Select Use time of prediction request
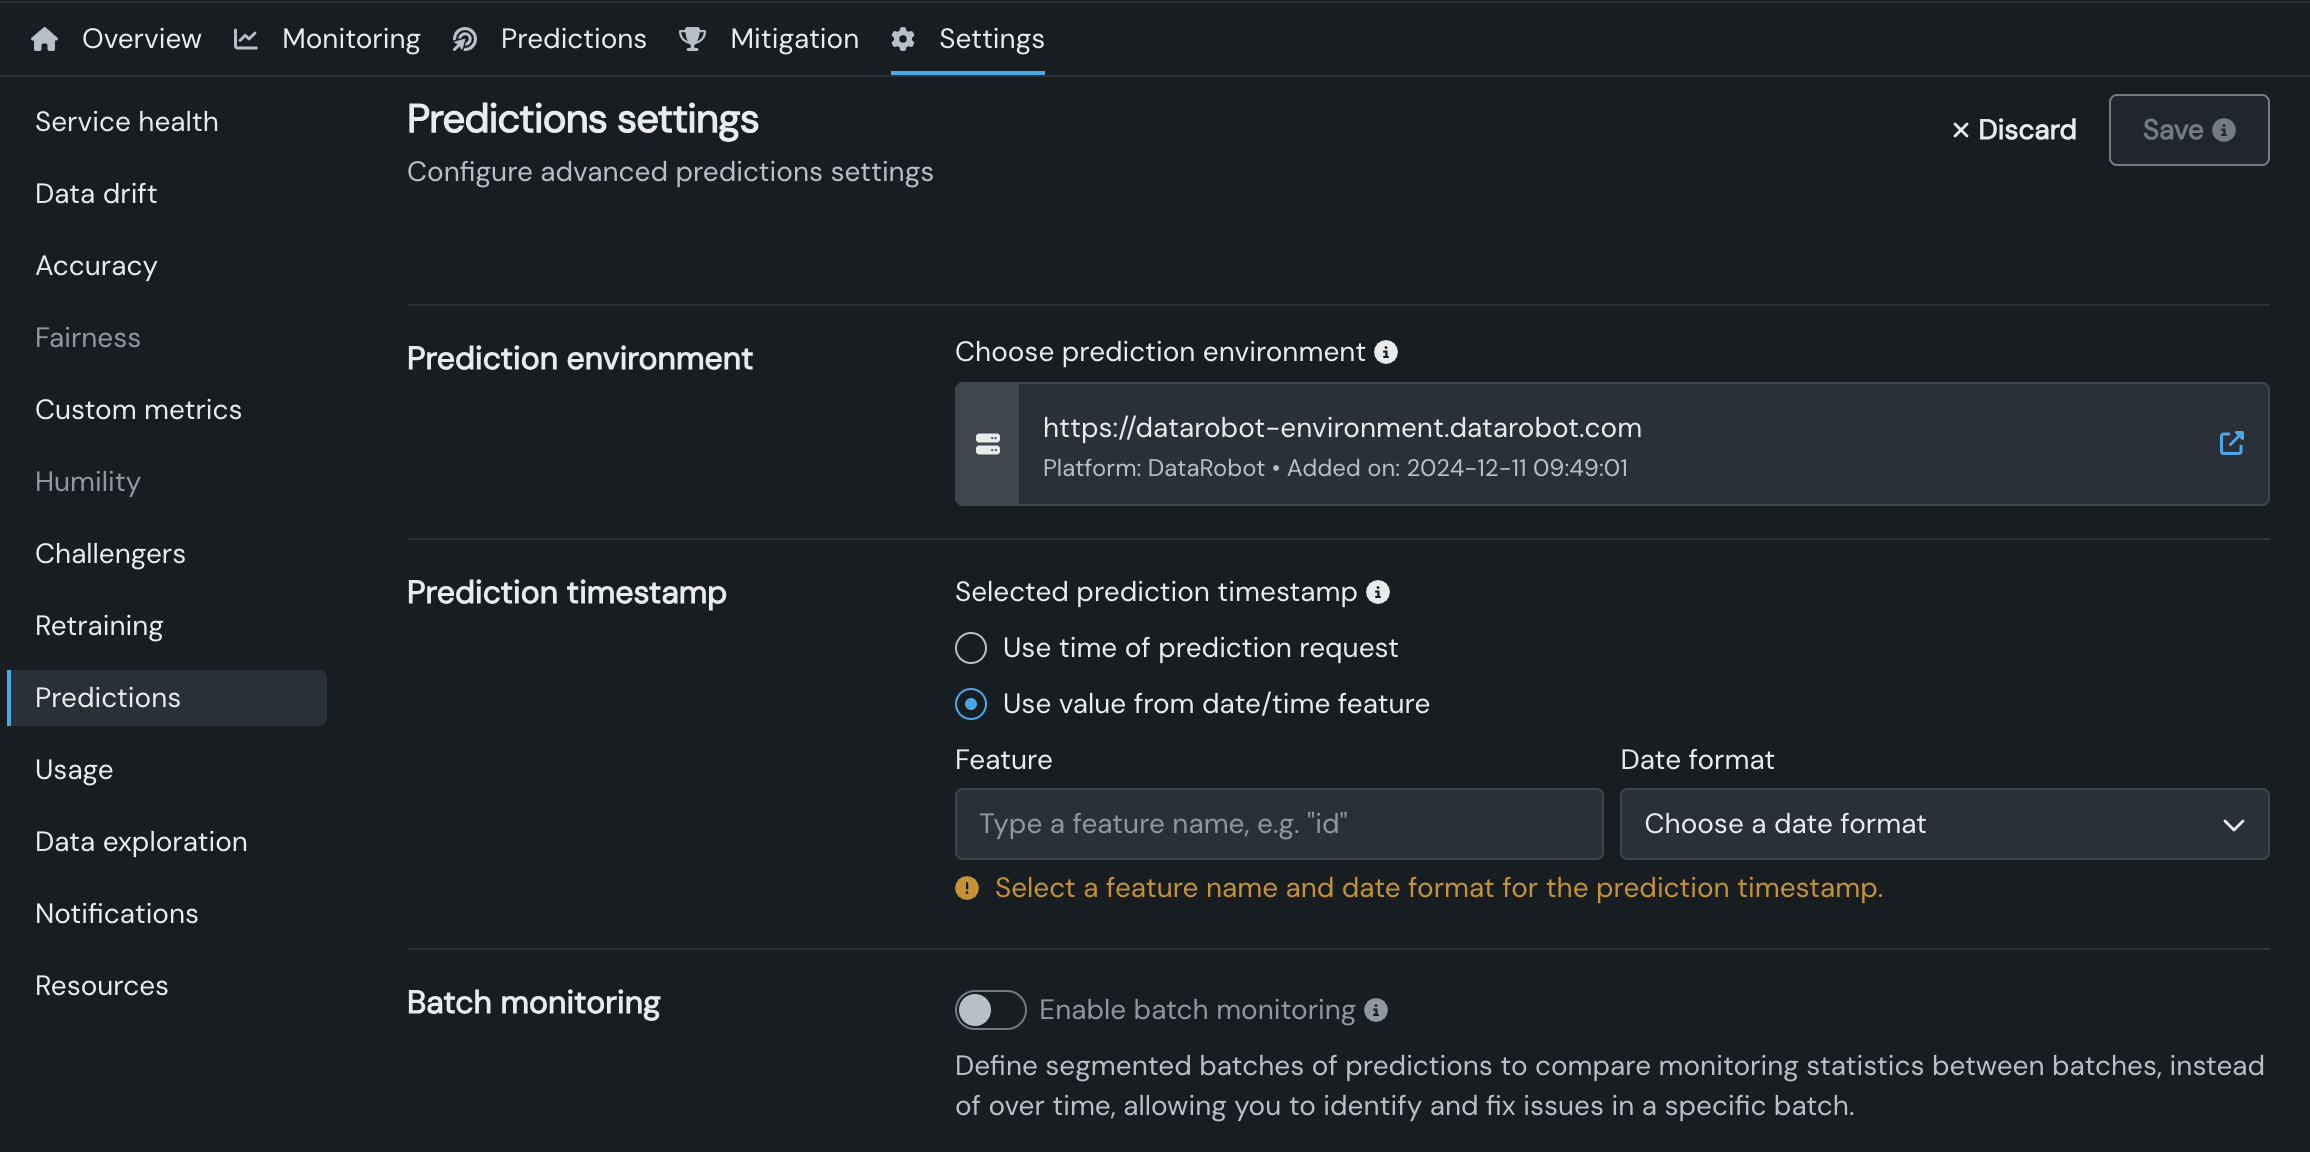2310x1152 pixels. 971,648
